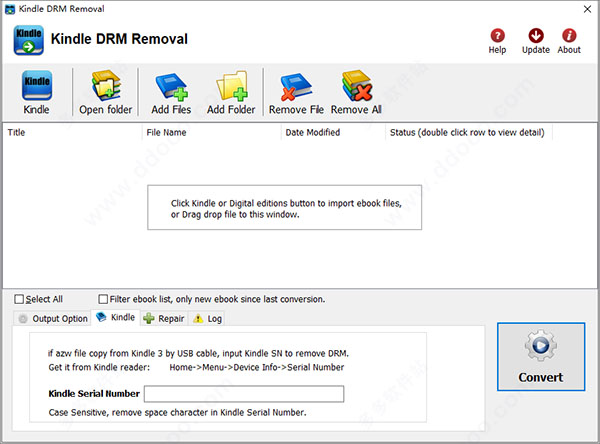The image size is (600, 444).
Task: Open the Repair tab
Action: [164, 318]
